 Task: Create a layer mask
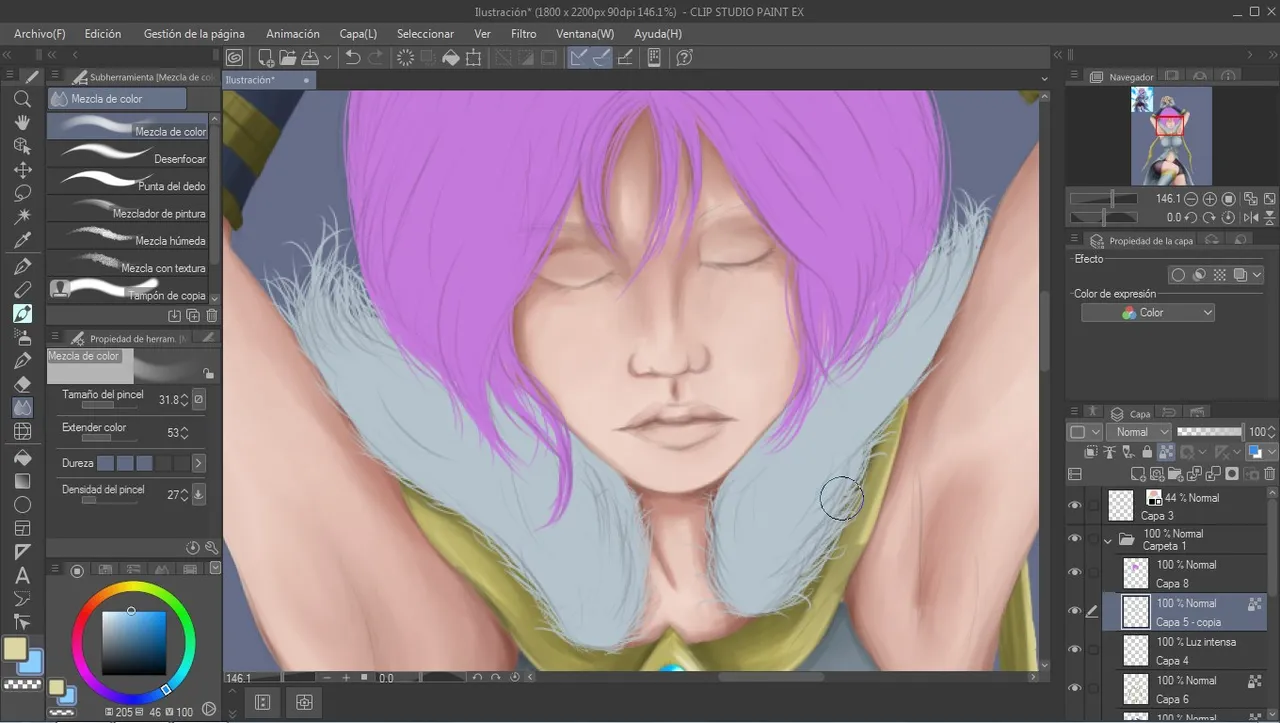tap(1233, 474)
